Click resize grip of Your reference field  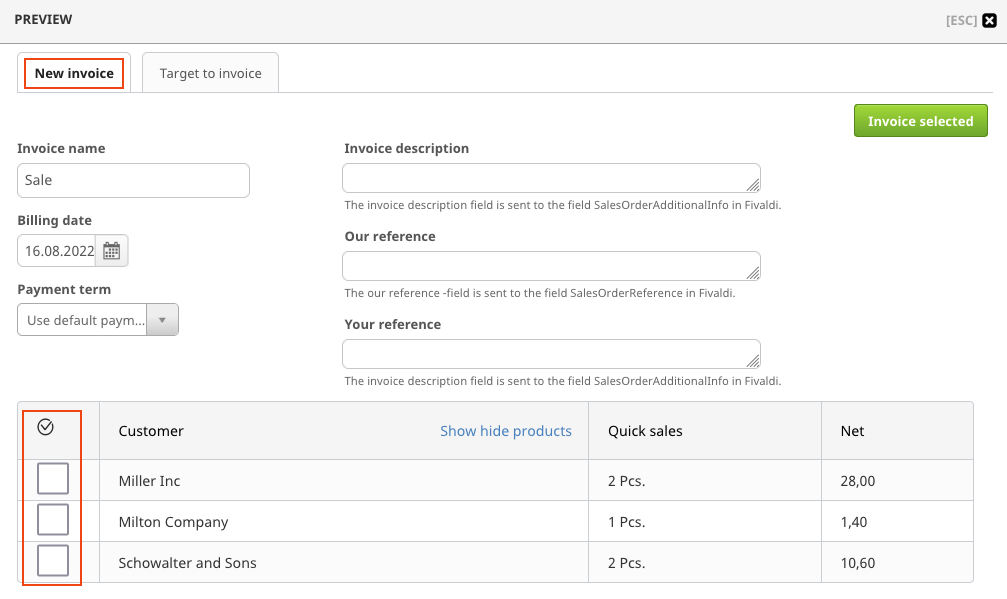tap(753, 360)
